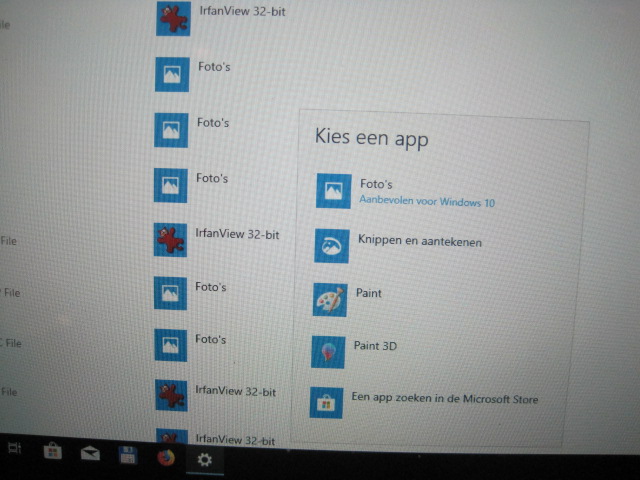Pick the Paint palette icon
Image resolution: width=640 pixels, height=480 pixels.
[330, 300]
